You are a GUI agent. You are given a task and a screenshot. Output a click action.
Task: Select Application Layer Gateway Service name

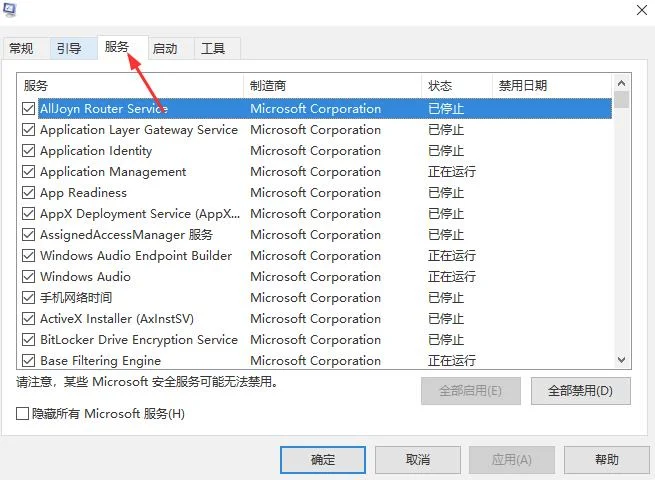click(139, 130)
